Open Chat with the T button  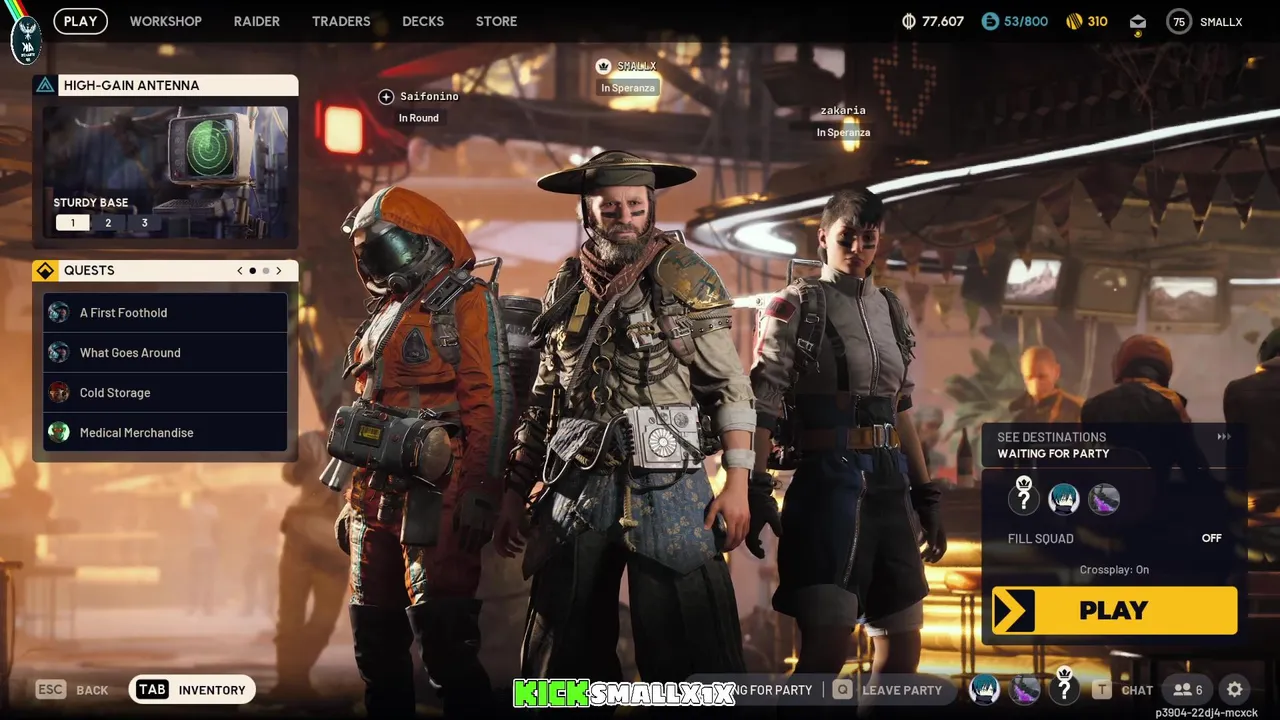1123,690
